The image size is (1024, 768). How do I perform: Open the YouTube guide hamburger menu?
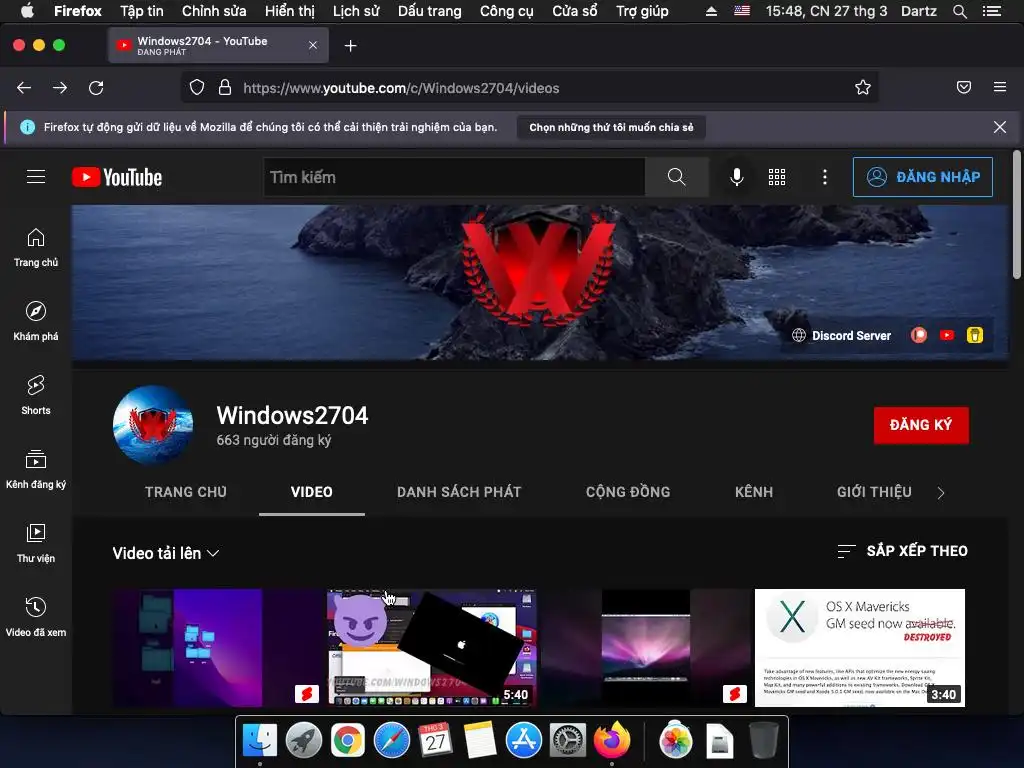tap(36, 176)
